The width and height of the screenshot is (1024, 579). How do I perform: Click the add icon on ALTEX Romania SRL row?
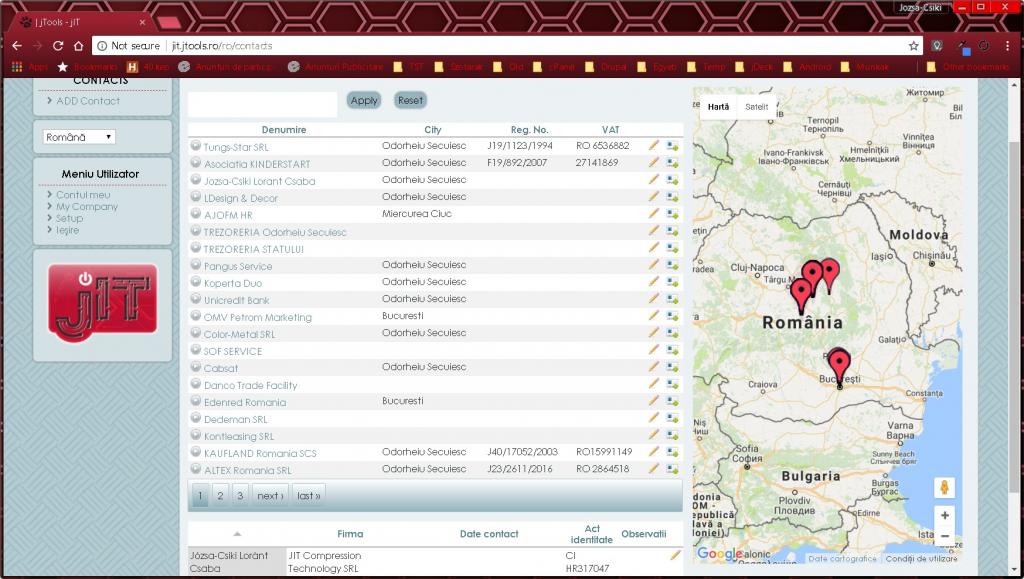(x=673, y=469)
